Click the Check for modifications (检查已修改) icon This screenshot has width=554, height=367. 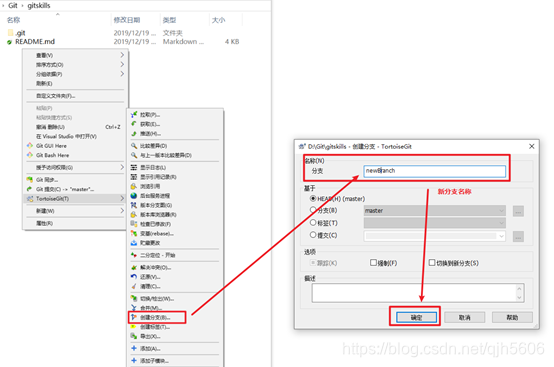[134, 224]
